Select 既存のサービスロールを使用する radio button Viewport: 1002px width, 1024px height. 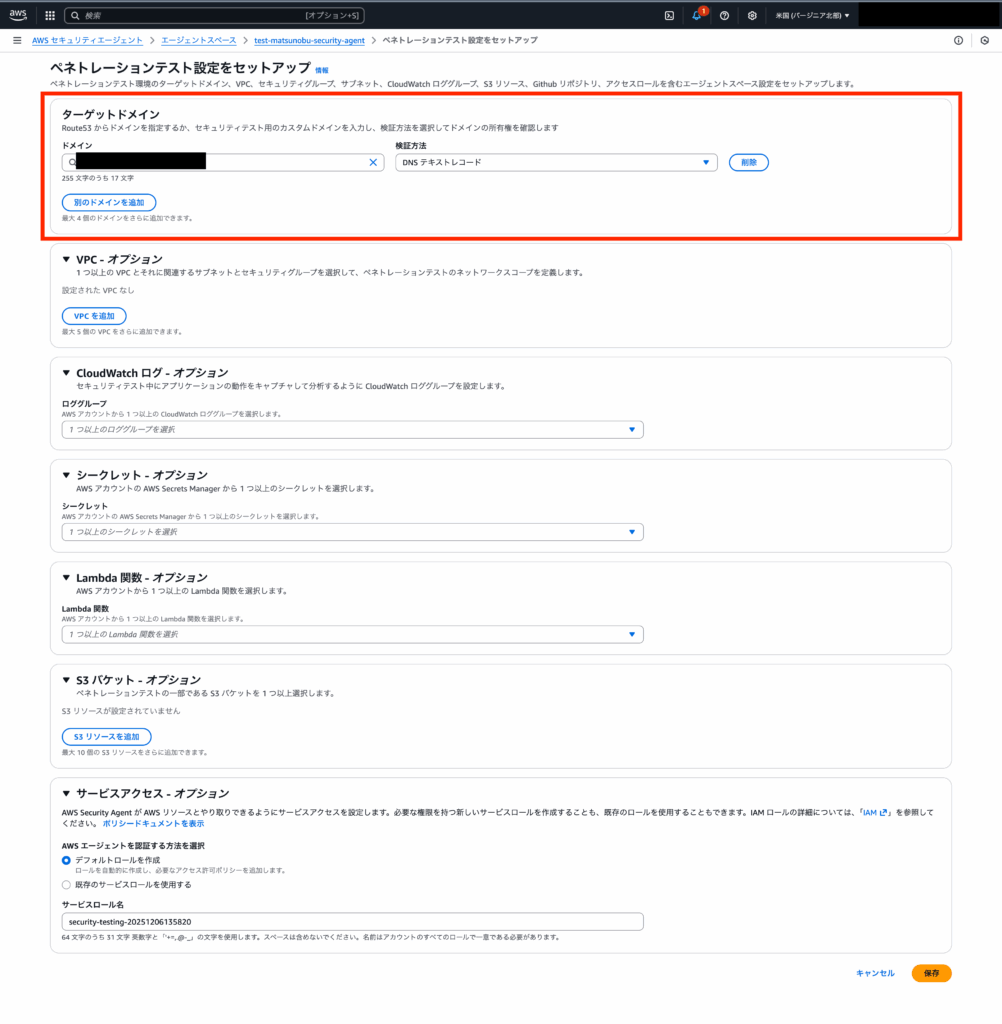pos(66,885)
